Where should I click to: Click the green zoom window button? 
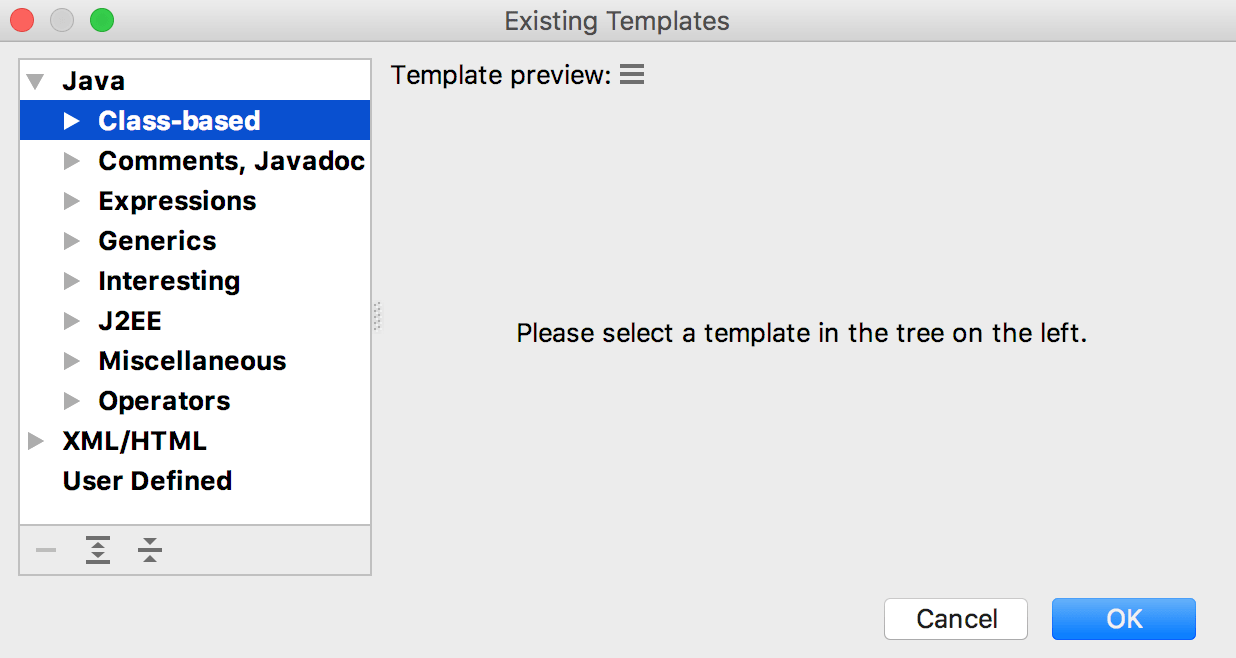point(102,20)
